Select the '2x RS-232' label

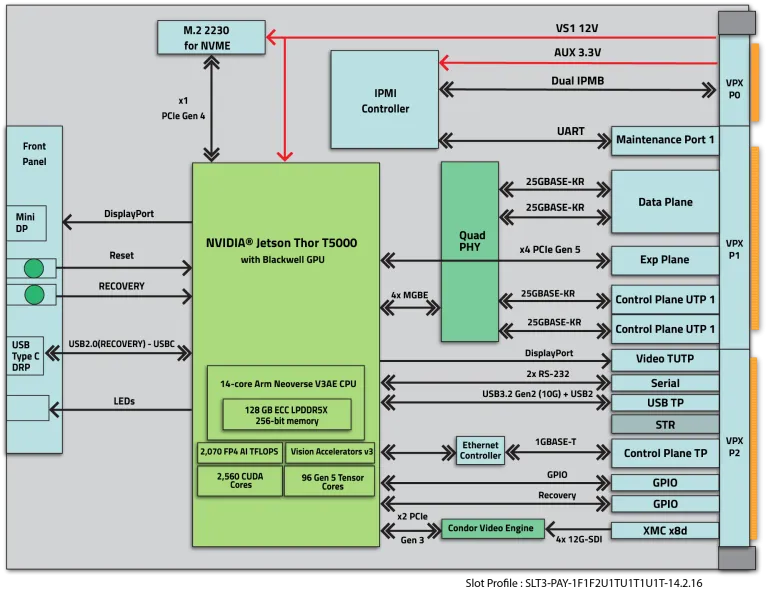548,374
